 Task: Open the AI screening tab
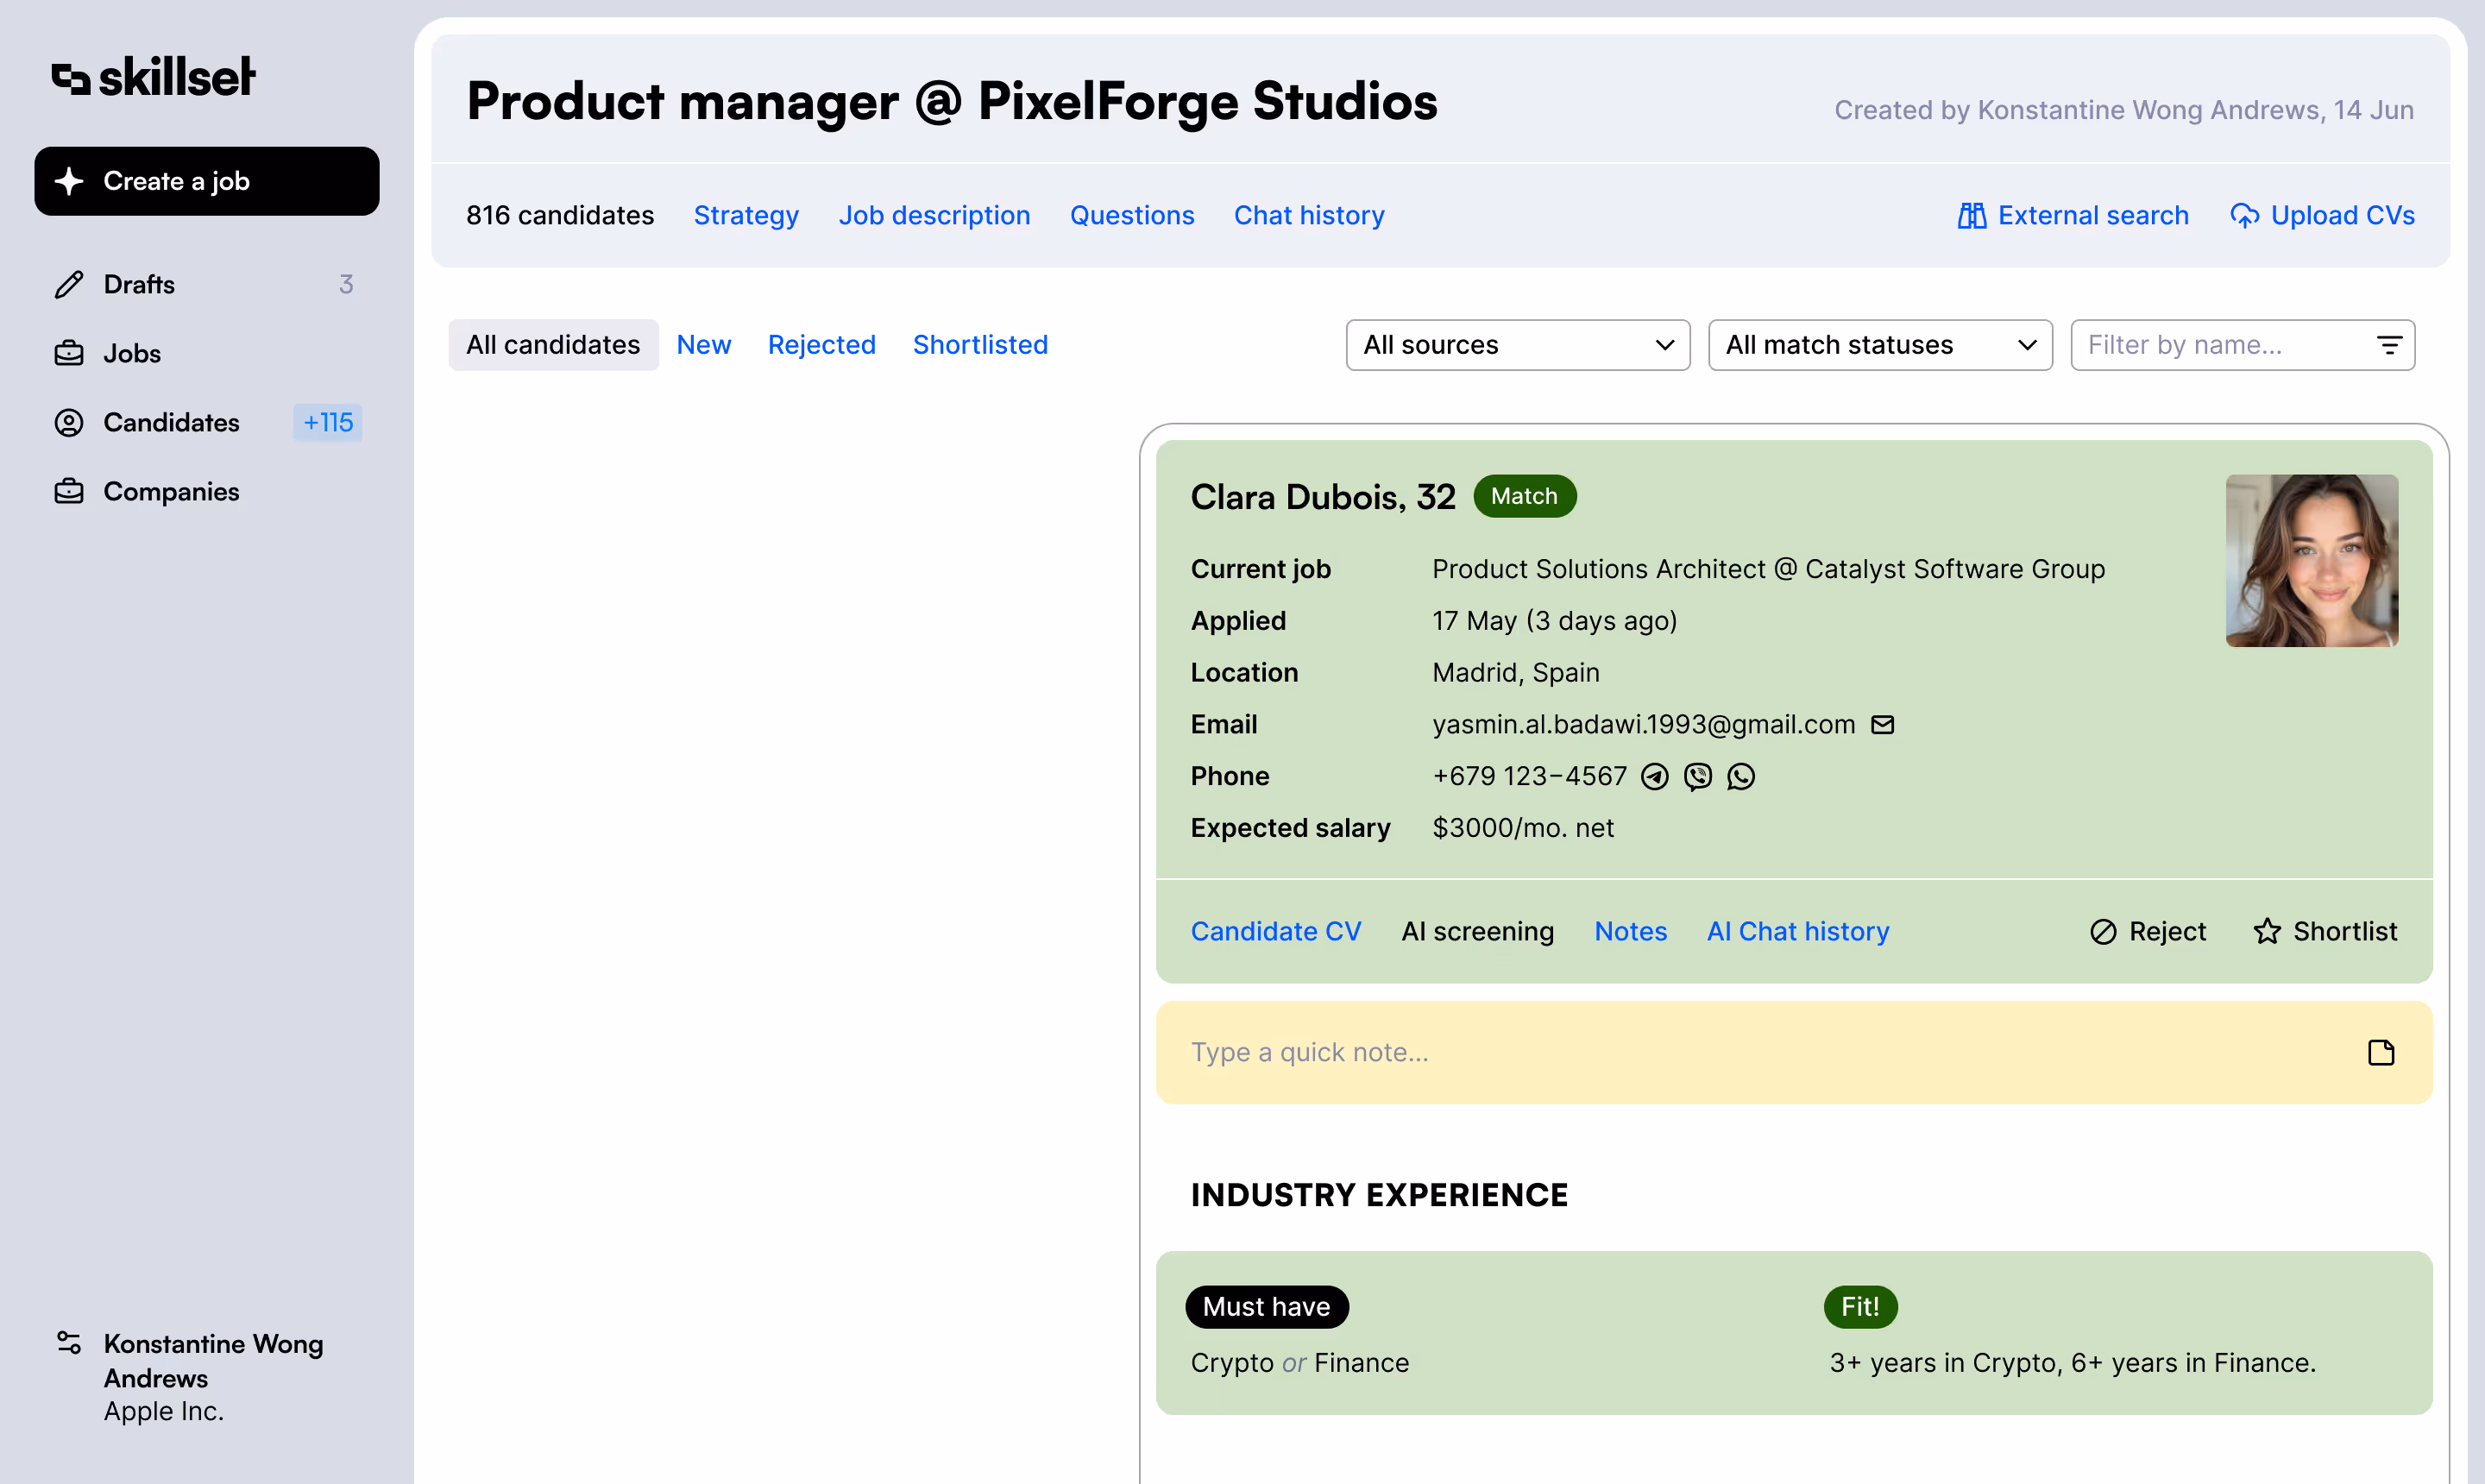tap(1478, 931)
